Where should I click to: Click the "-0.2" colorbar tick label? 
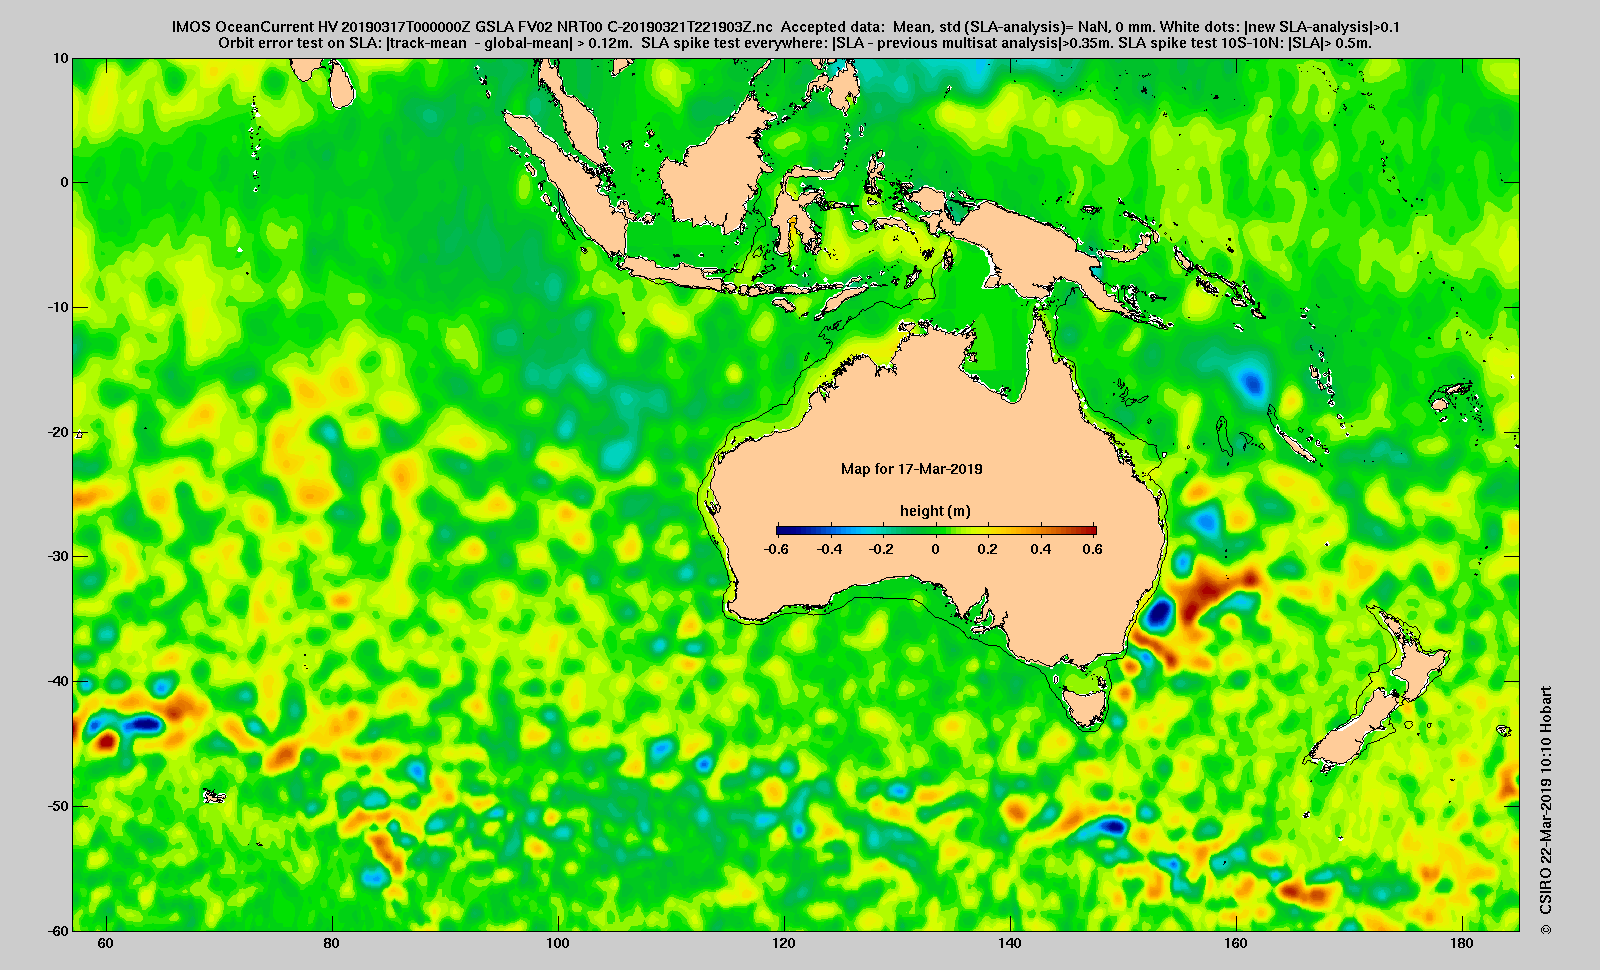pyautogui.click(x=882, y=549)
